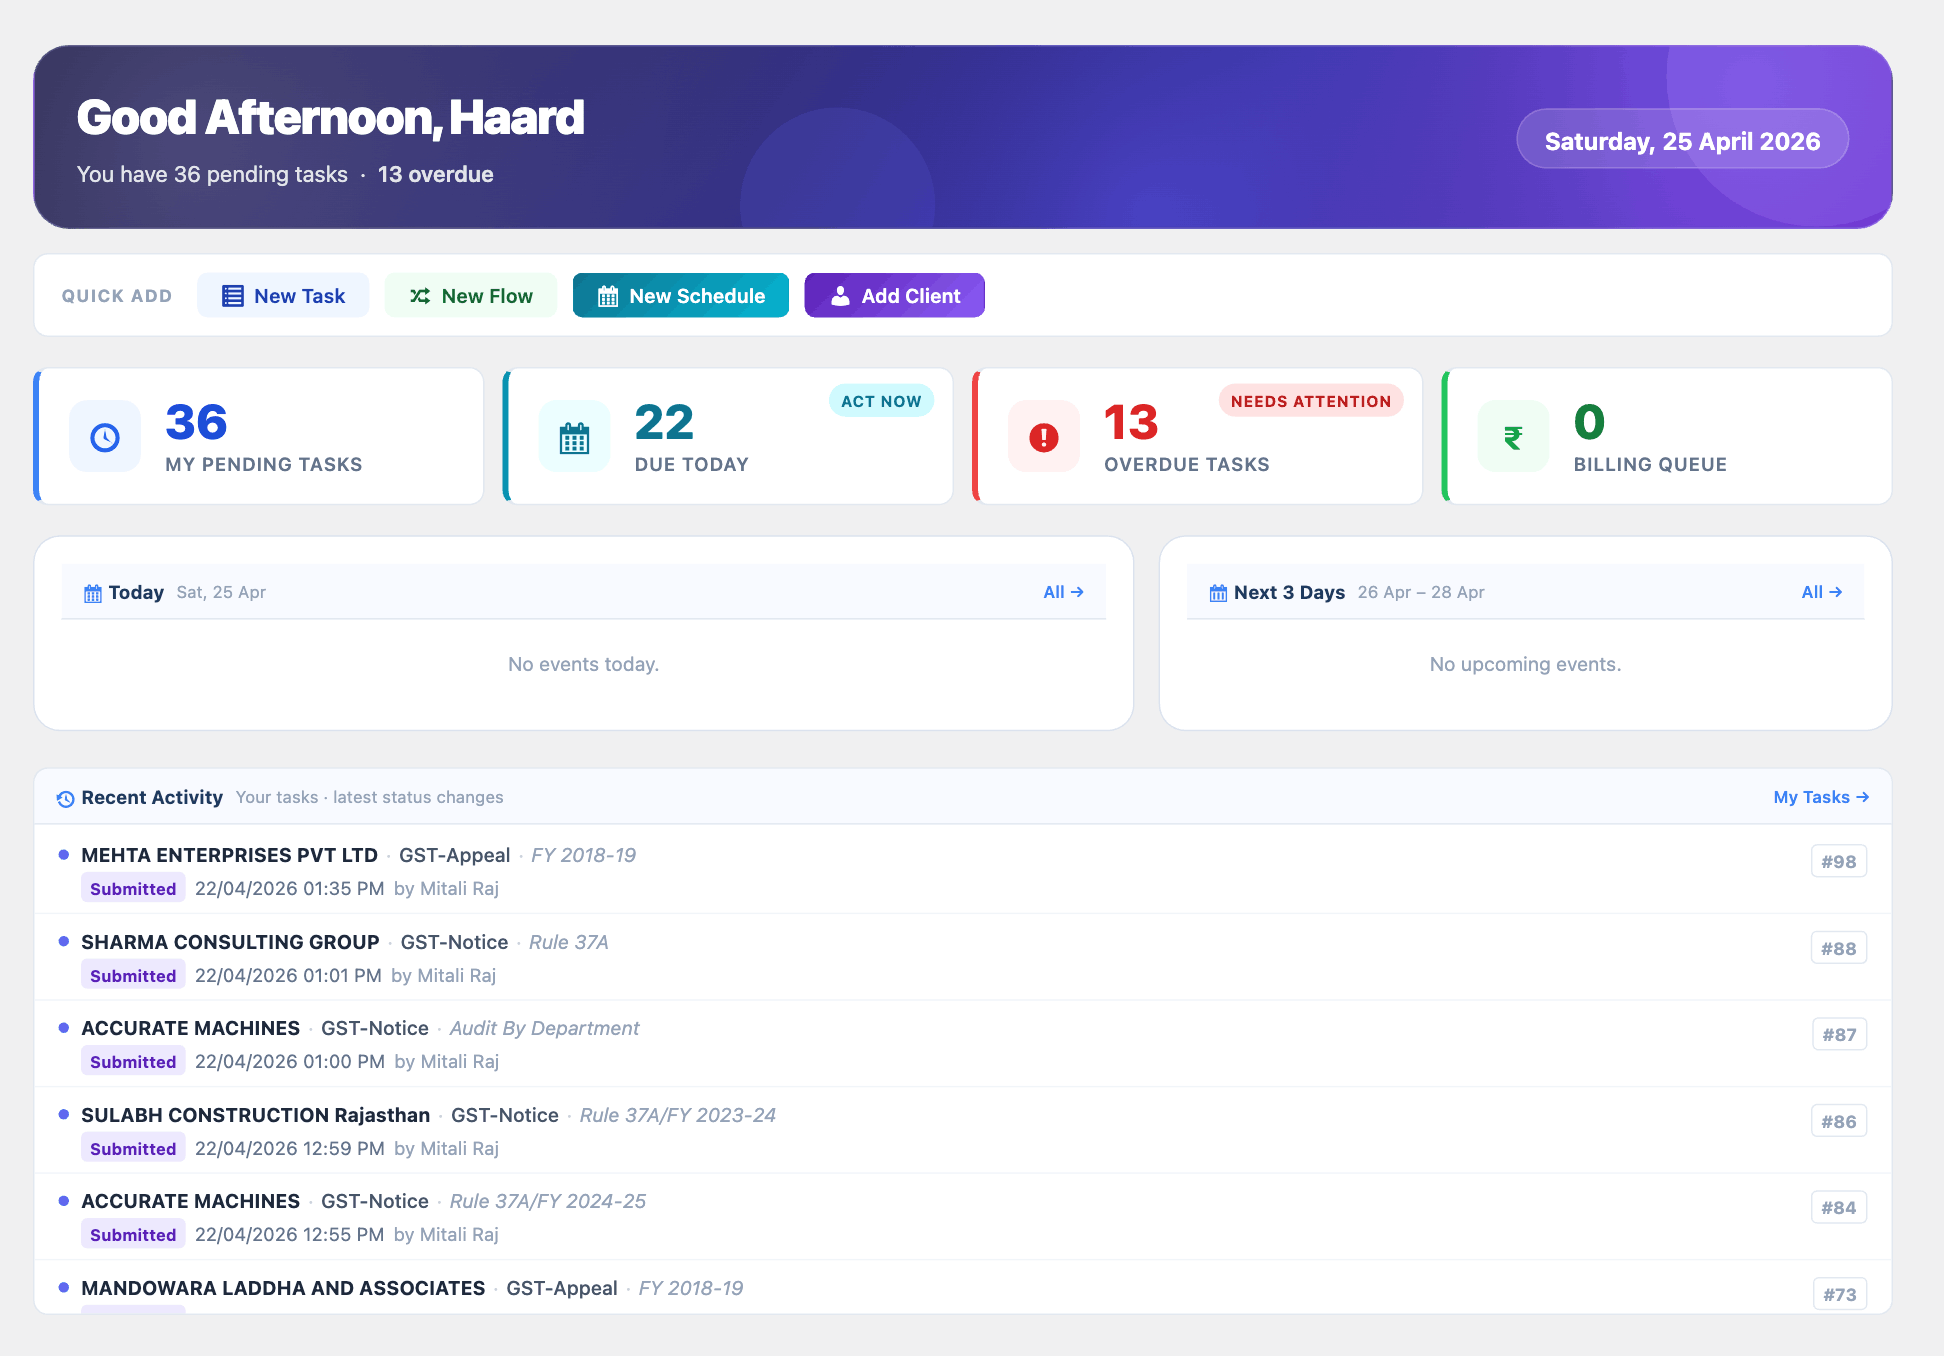
Task: Click 'FY 2018-19' label on Mehta Enterprises row
Action: [x=583, y=855]
